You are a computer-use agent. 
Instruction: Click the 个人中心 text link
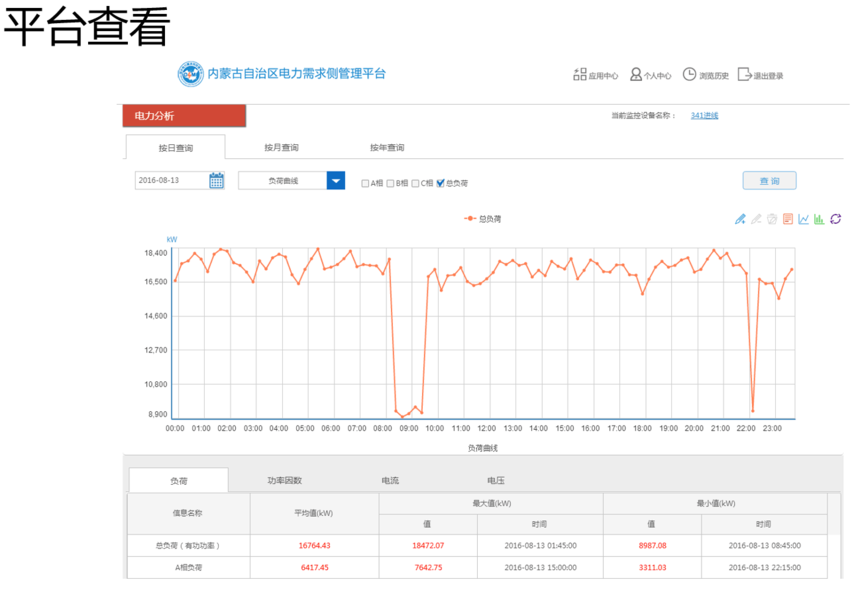658,76
